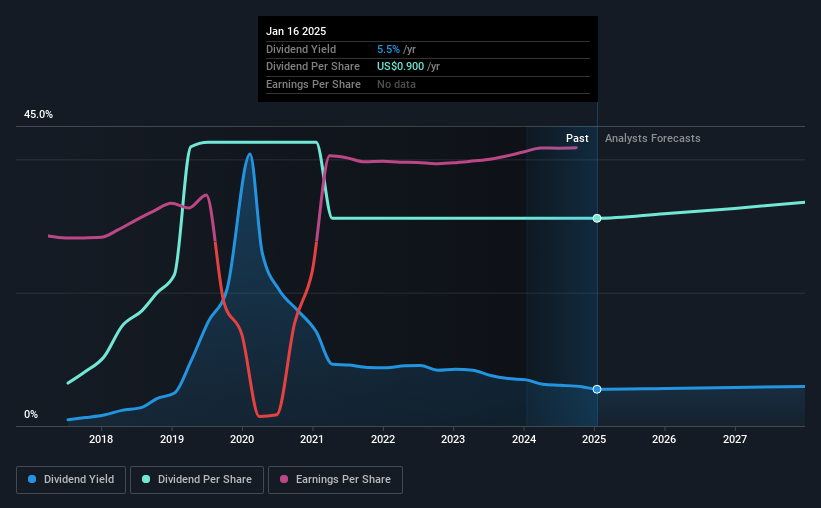Image resolution: width=821 pixels, height=508 pixels.
Task: Click the tooltip Dividend Per Share row label
Action: [x=313, y=67]
